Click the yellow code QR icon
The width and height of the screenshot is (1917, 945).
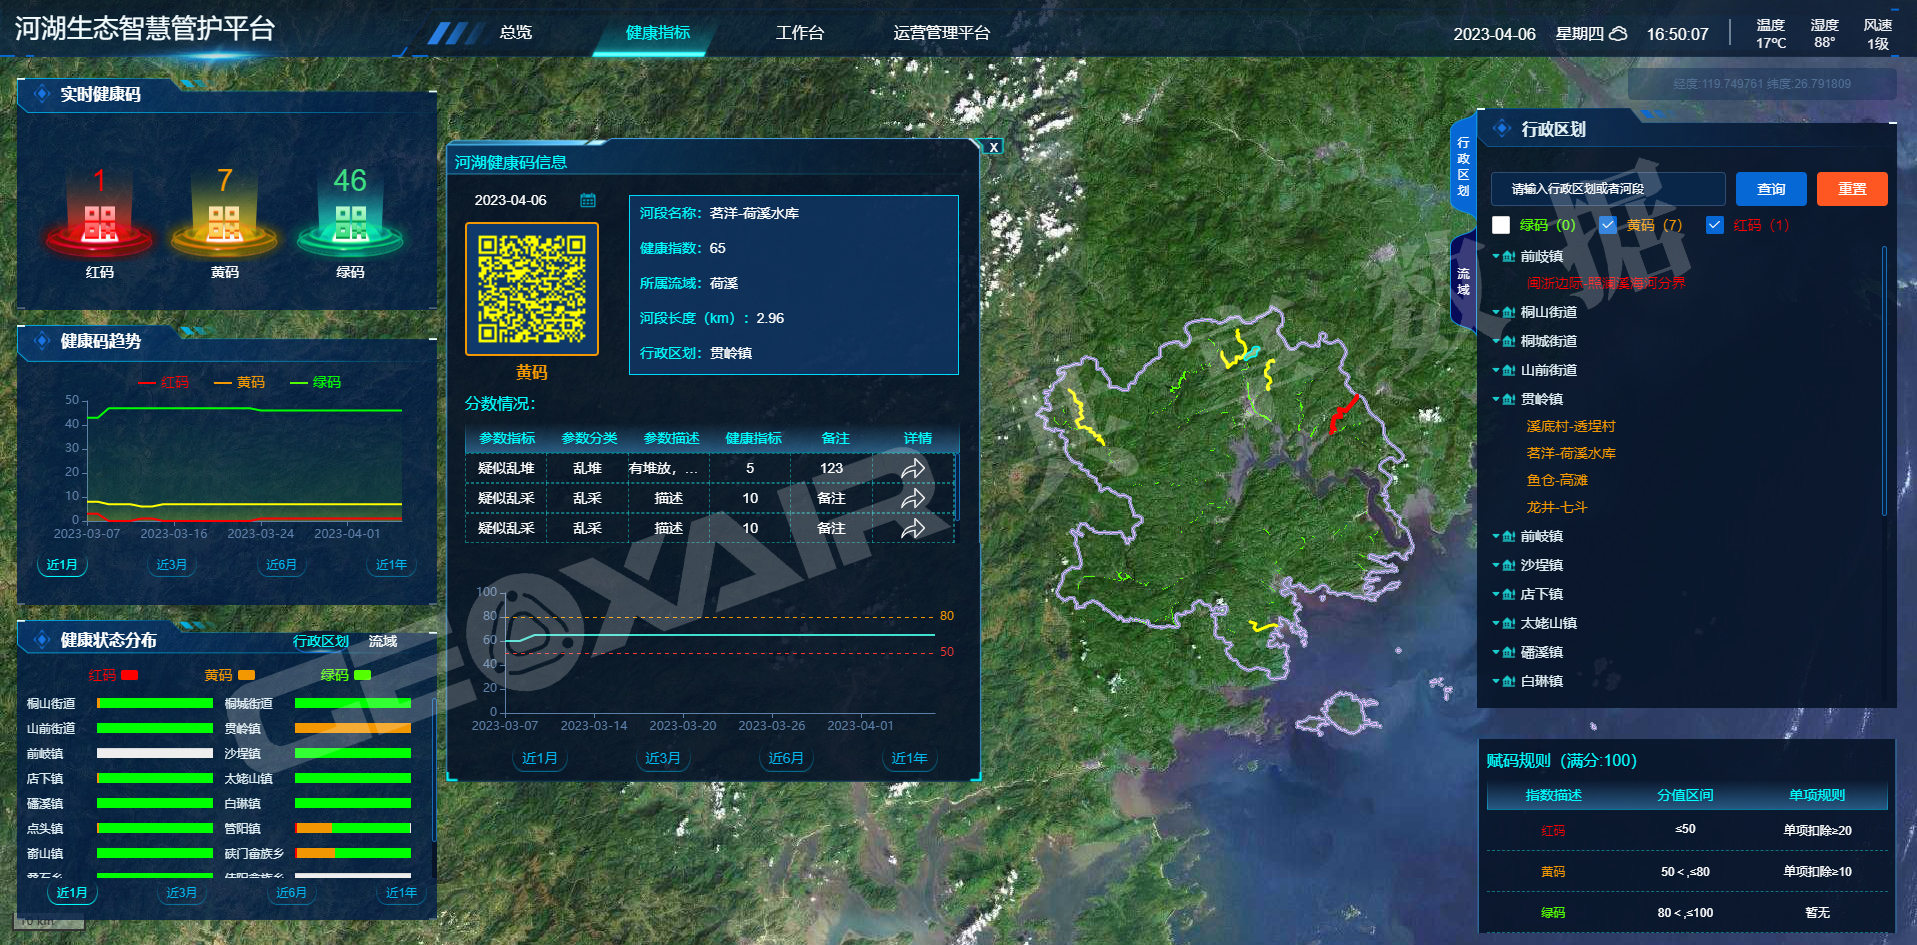click(224, 223)
